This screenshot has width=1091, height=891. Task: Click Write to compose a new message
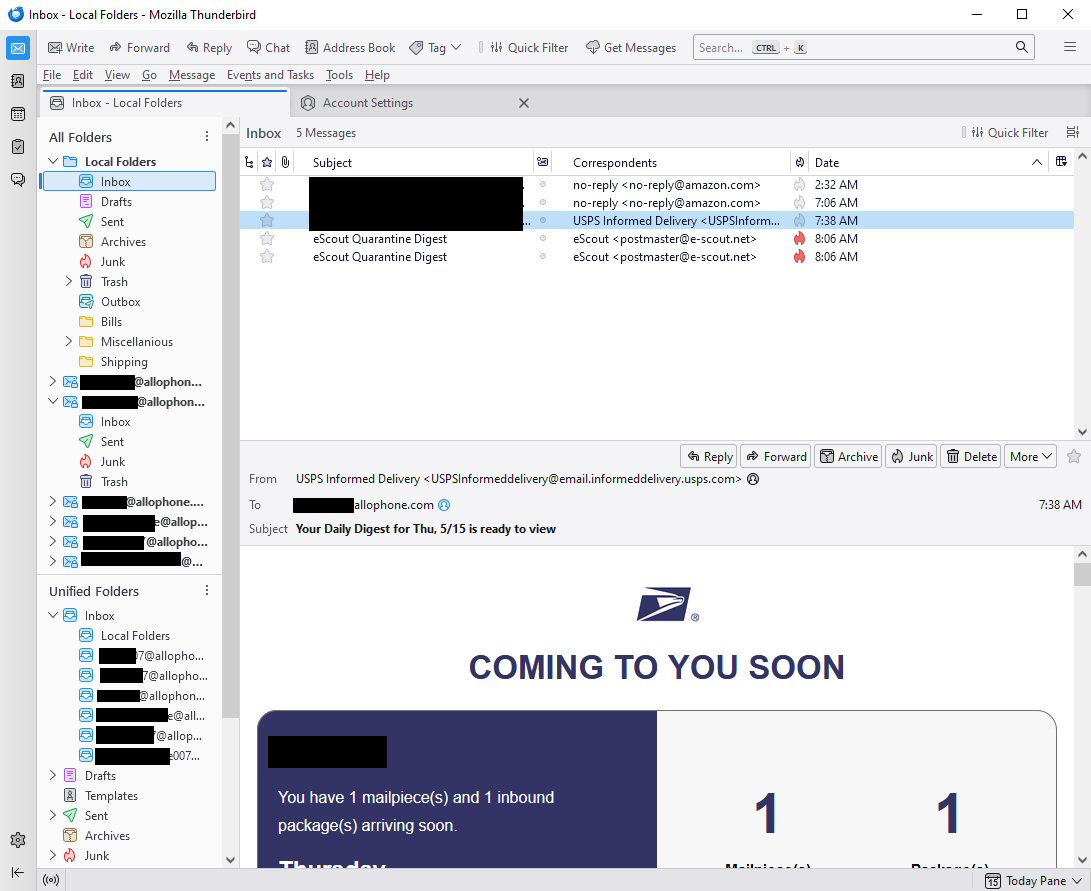pyautogui.click(x=71, y=47)
